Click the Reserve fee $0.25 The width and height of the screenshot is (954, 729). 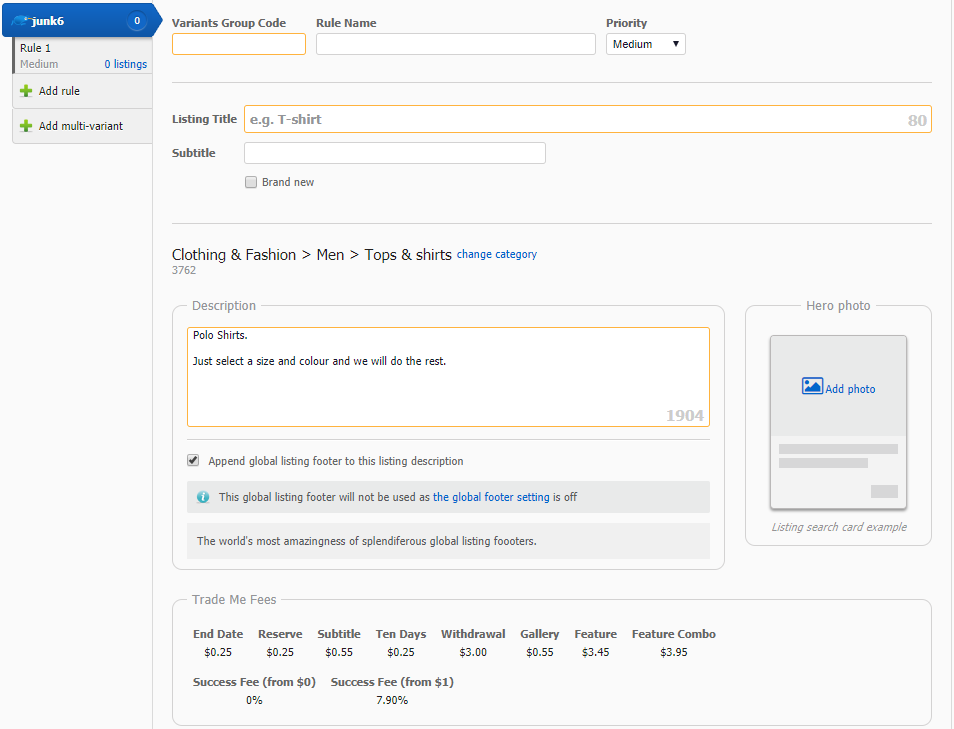280,652
